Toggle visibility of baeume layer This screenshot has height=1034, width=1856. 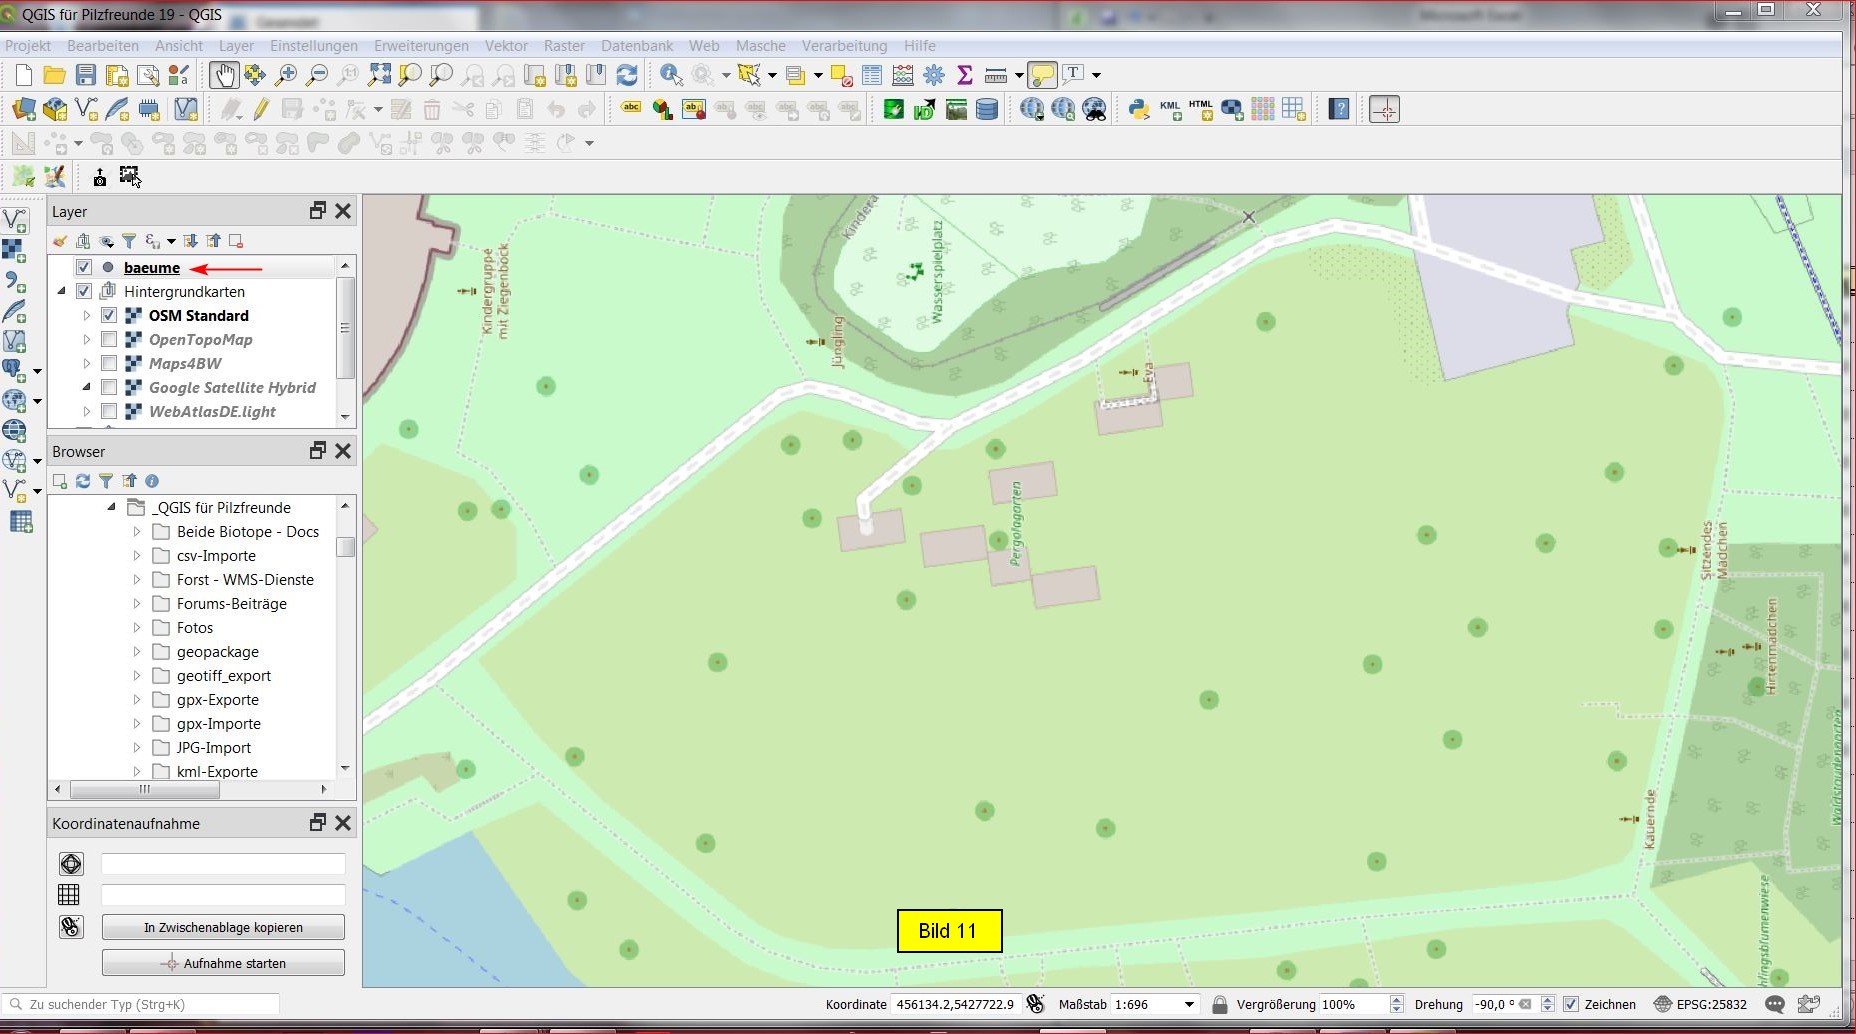coord(84,267)
